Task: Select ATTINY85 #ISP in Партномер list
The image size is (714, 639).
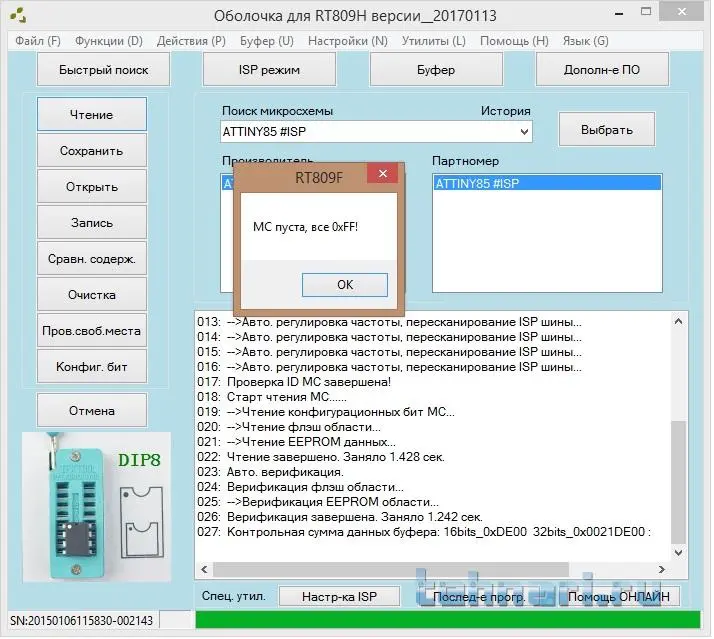Action: coord(547,184)
